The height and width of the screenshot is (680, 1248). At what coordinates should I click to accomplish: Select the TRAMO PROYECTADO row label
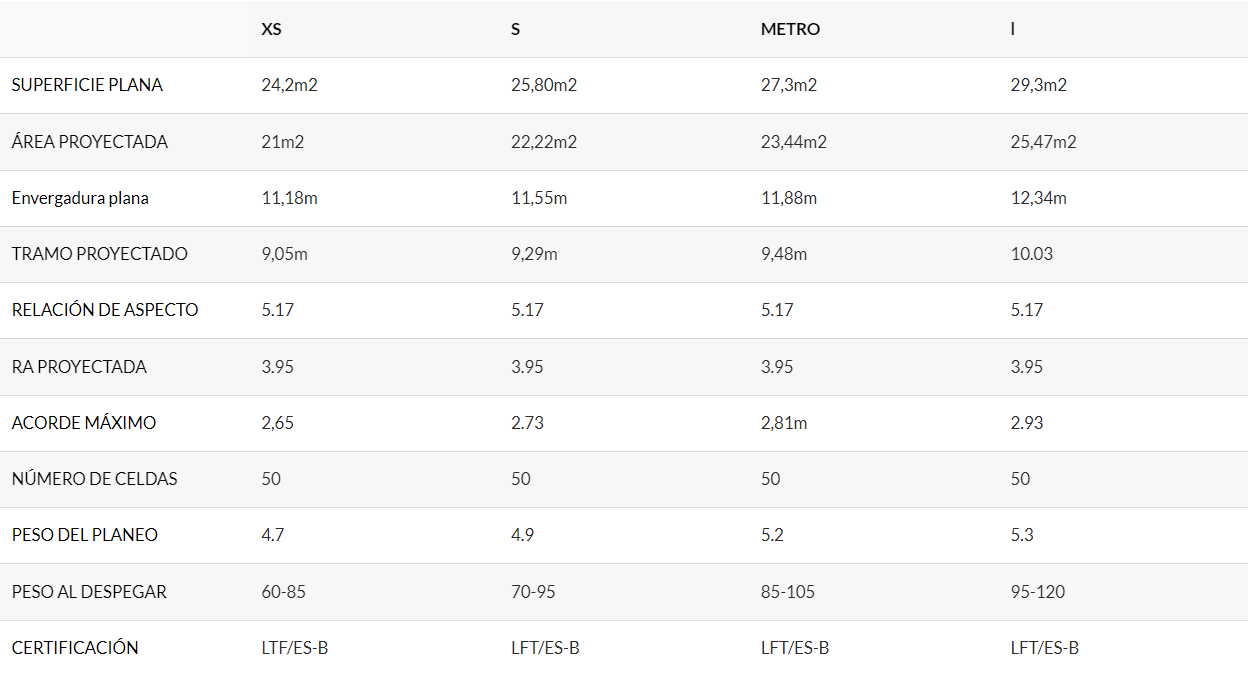coord(100,254)
